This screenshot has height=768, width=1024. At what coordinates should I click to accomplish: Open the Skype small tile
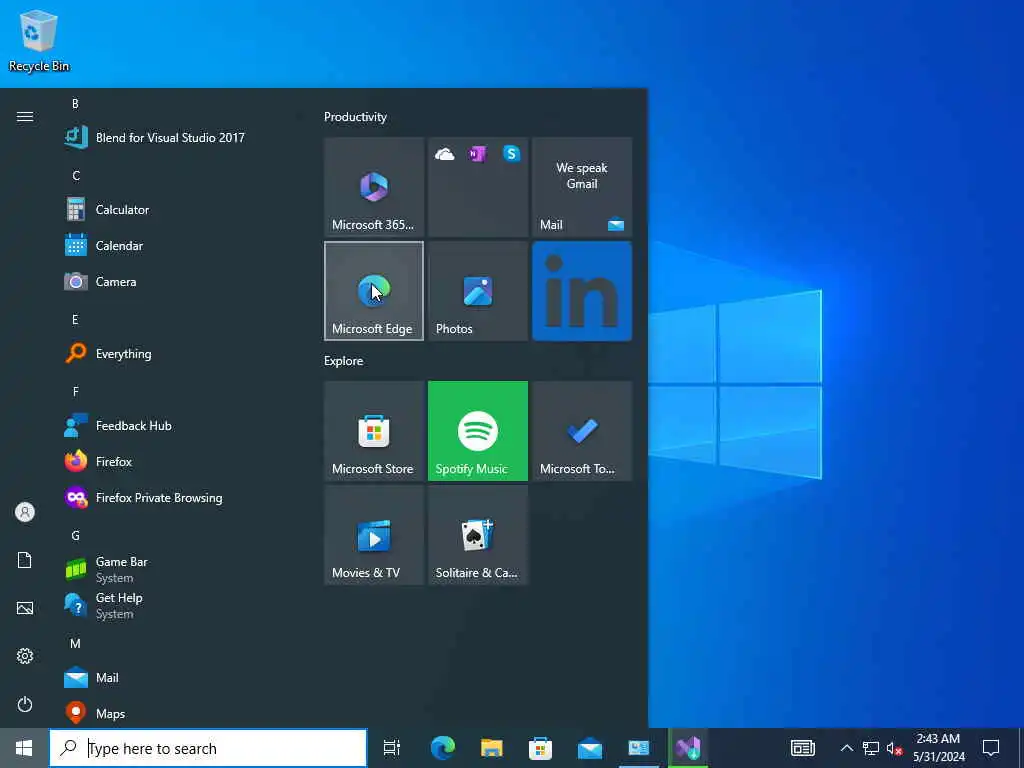pos(511,154)
